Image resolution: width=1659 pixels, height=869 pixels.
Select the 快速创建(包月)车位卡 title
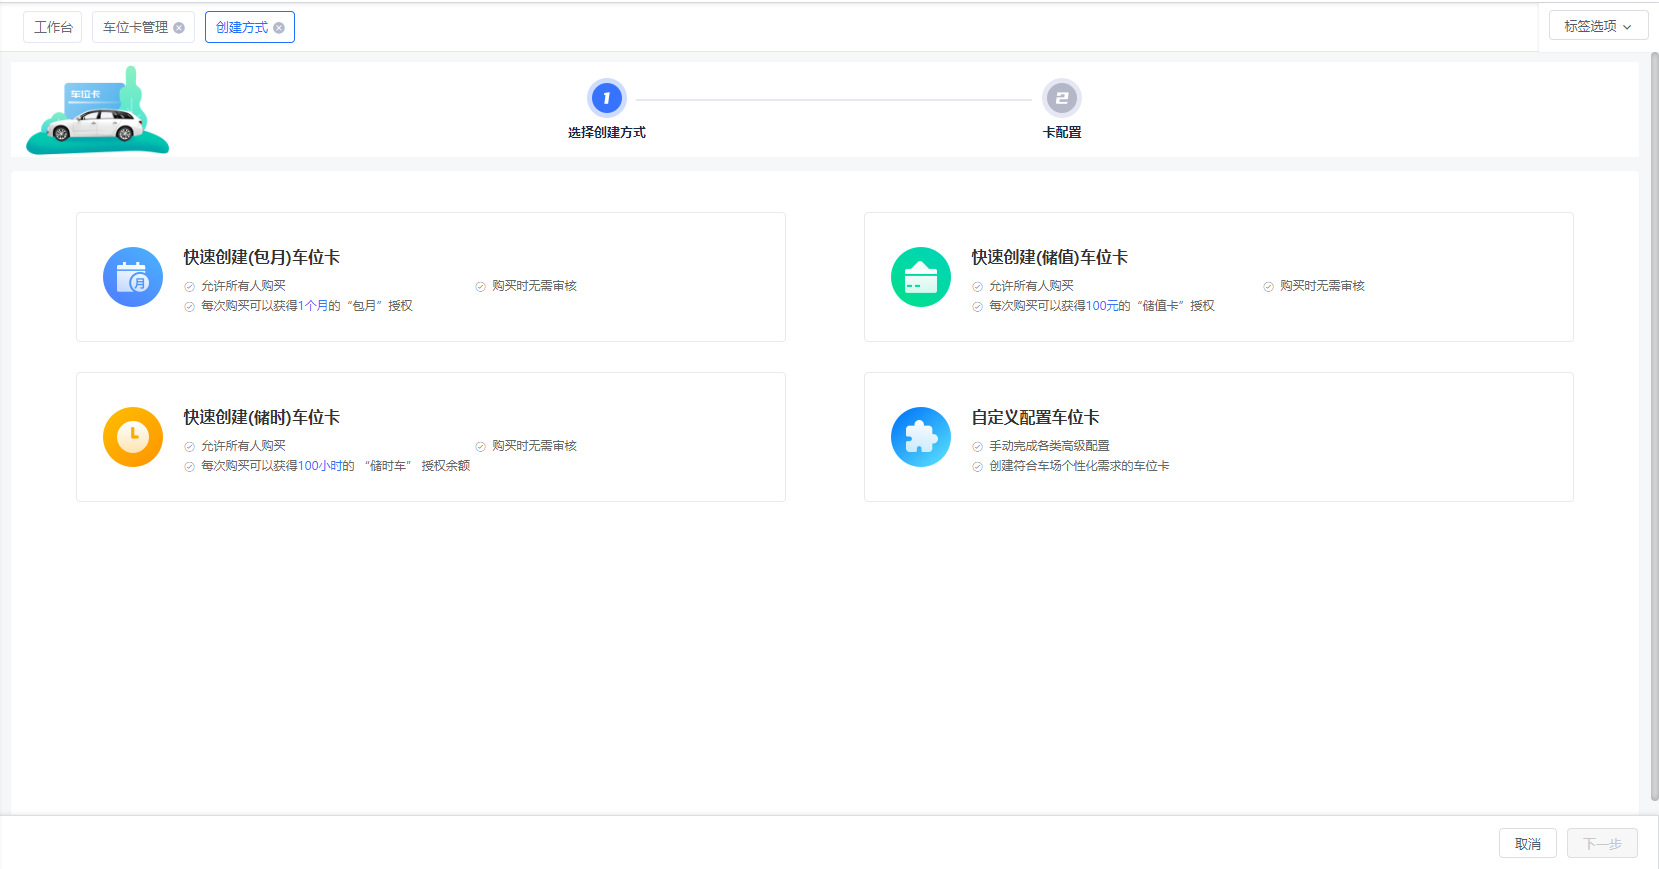(261, 257)
